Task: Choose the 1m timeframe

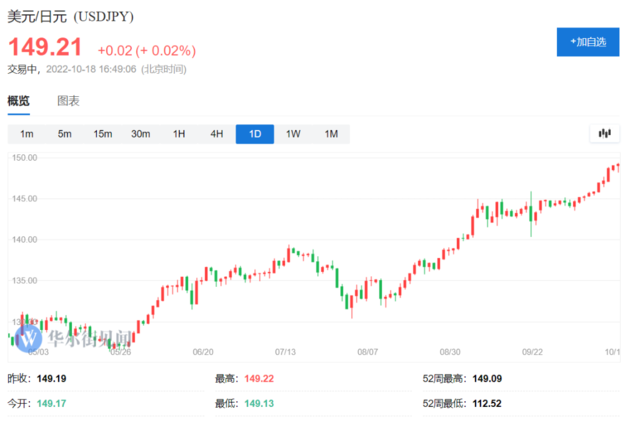Action: click(27, 134)
